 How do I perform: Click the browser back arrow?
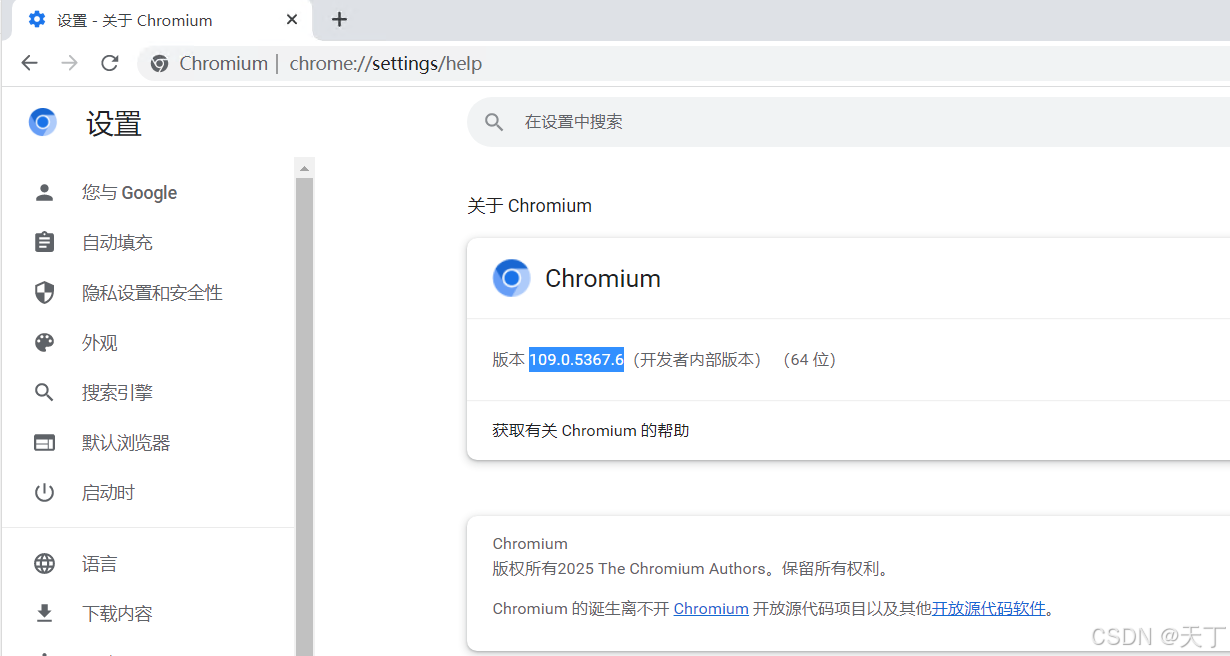point(29,63)
